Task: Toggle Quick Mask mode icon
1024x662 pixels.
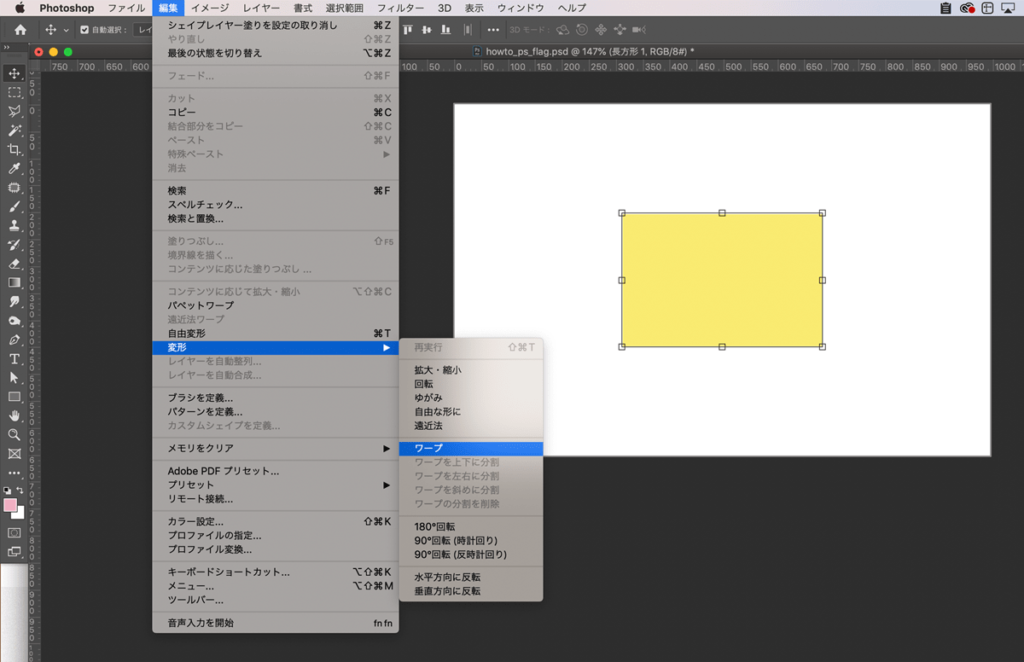Action: 14,532
